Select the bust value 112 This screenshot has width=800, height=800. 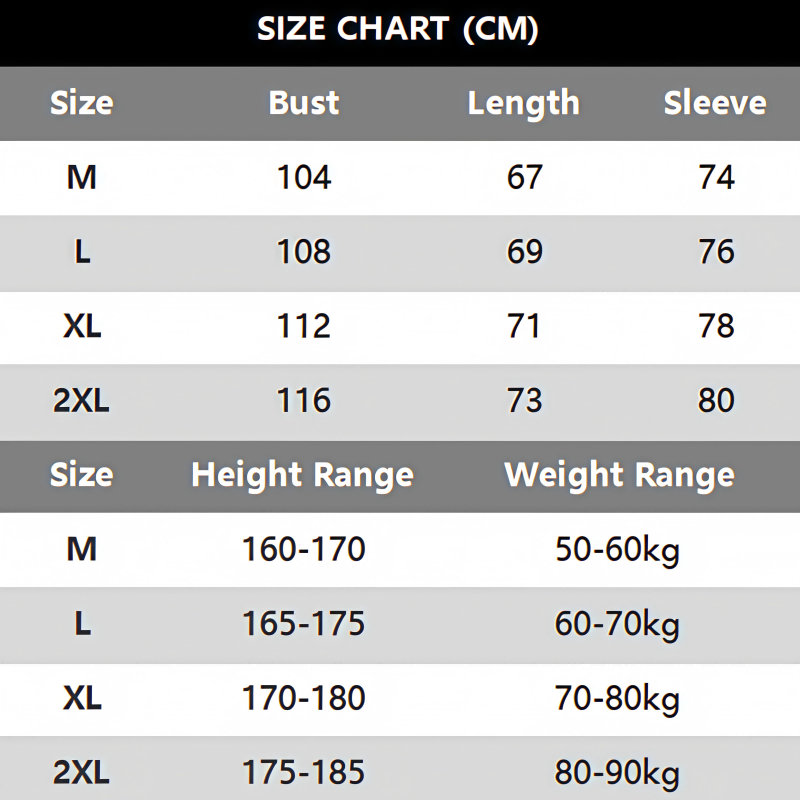coord(304,326)
